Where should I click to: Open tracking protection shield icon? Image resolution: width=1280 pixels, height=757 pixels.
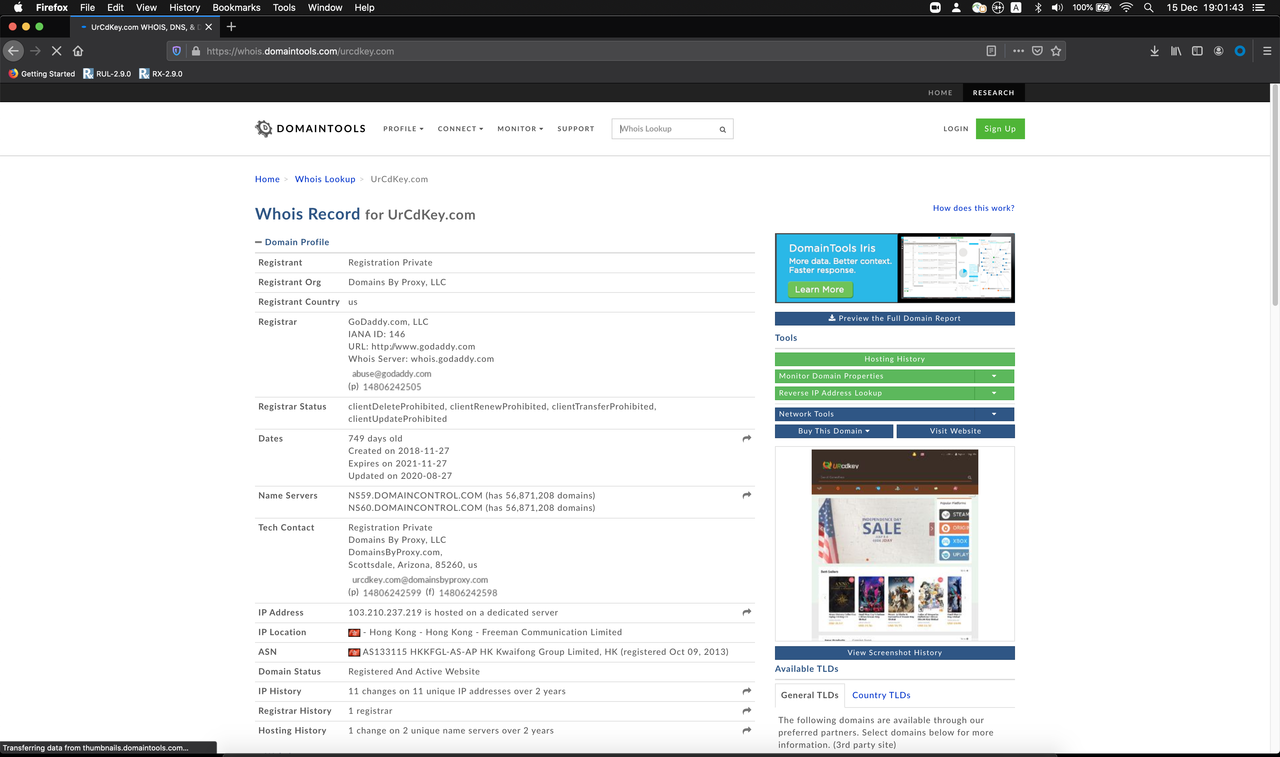tap(177, 51)
